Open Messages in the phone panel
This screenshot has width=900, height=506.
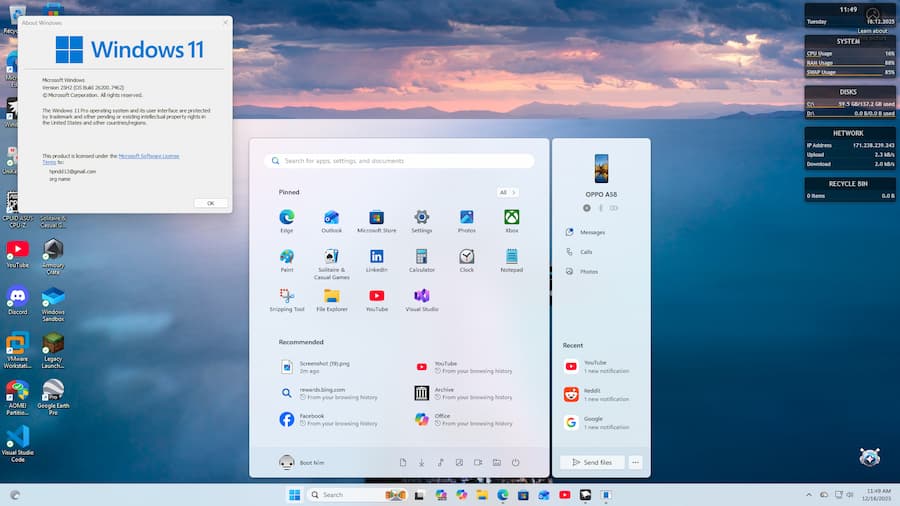(x=592, y=232)
